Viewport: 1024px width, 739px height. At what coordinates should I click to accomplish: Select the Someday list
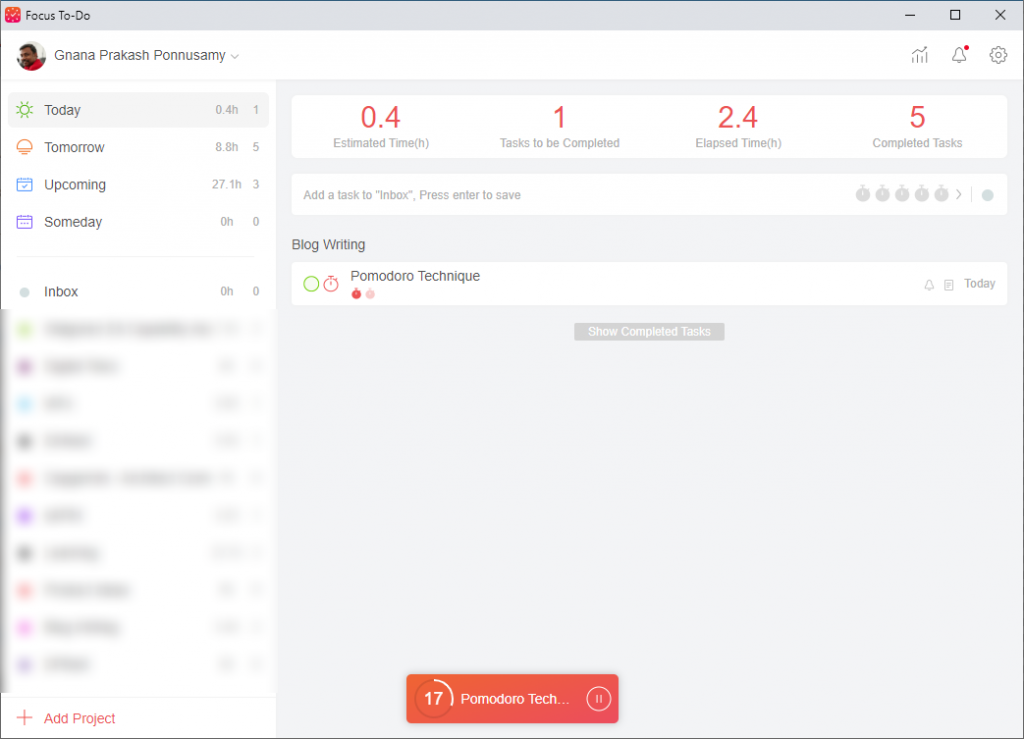pos(138,222)
